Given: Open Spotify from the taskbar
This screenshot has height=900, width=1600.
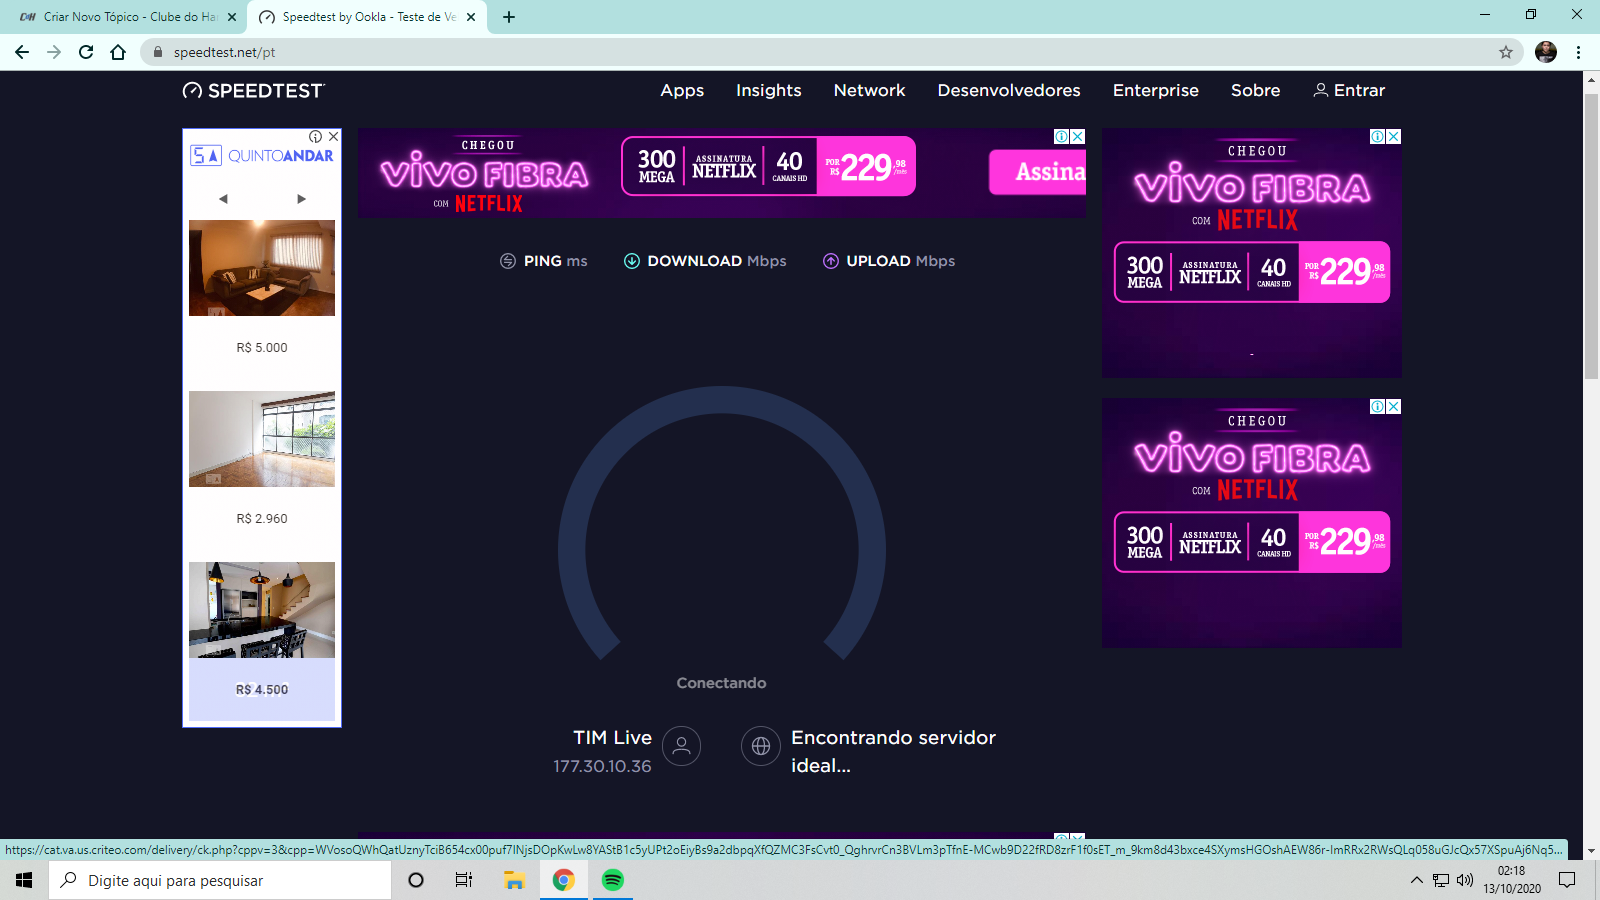Looking at the screenshot, I should tap(612, 880).
